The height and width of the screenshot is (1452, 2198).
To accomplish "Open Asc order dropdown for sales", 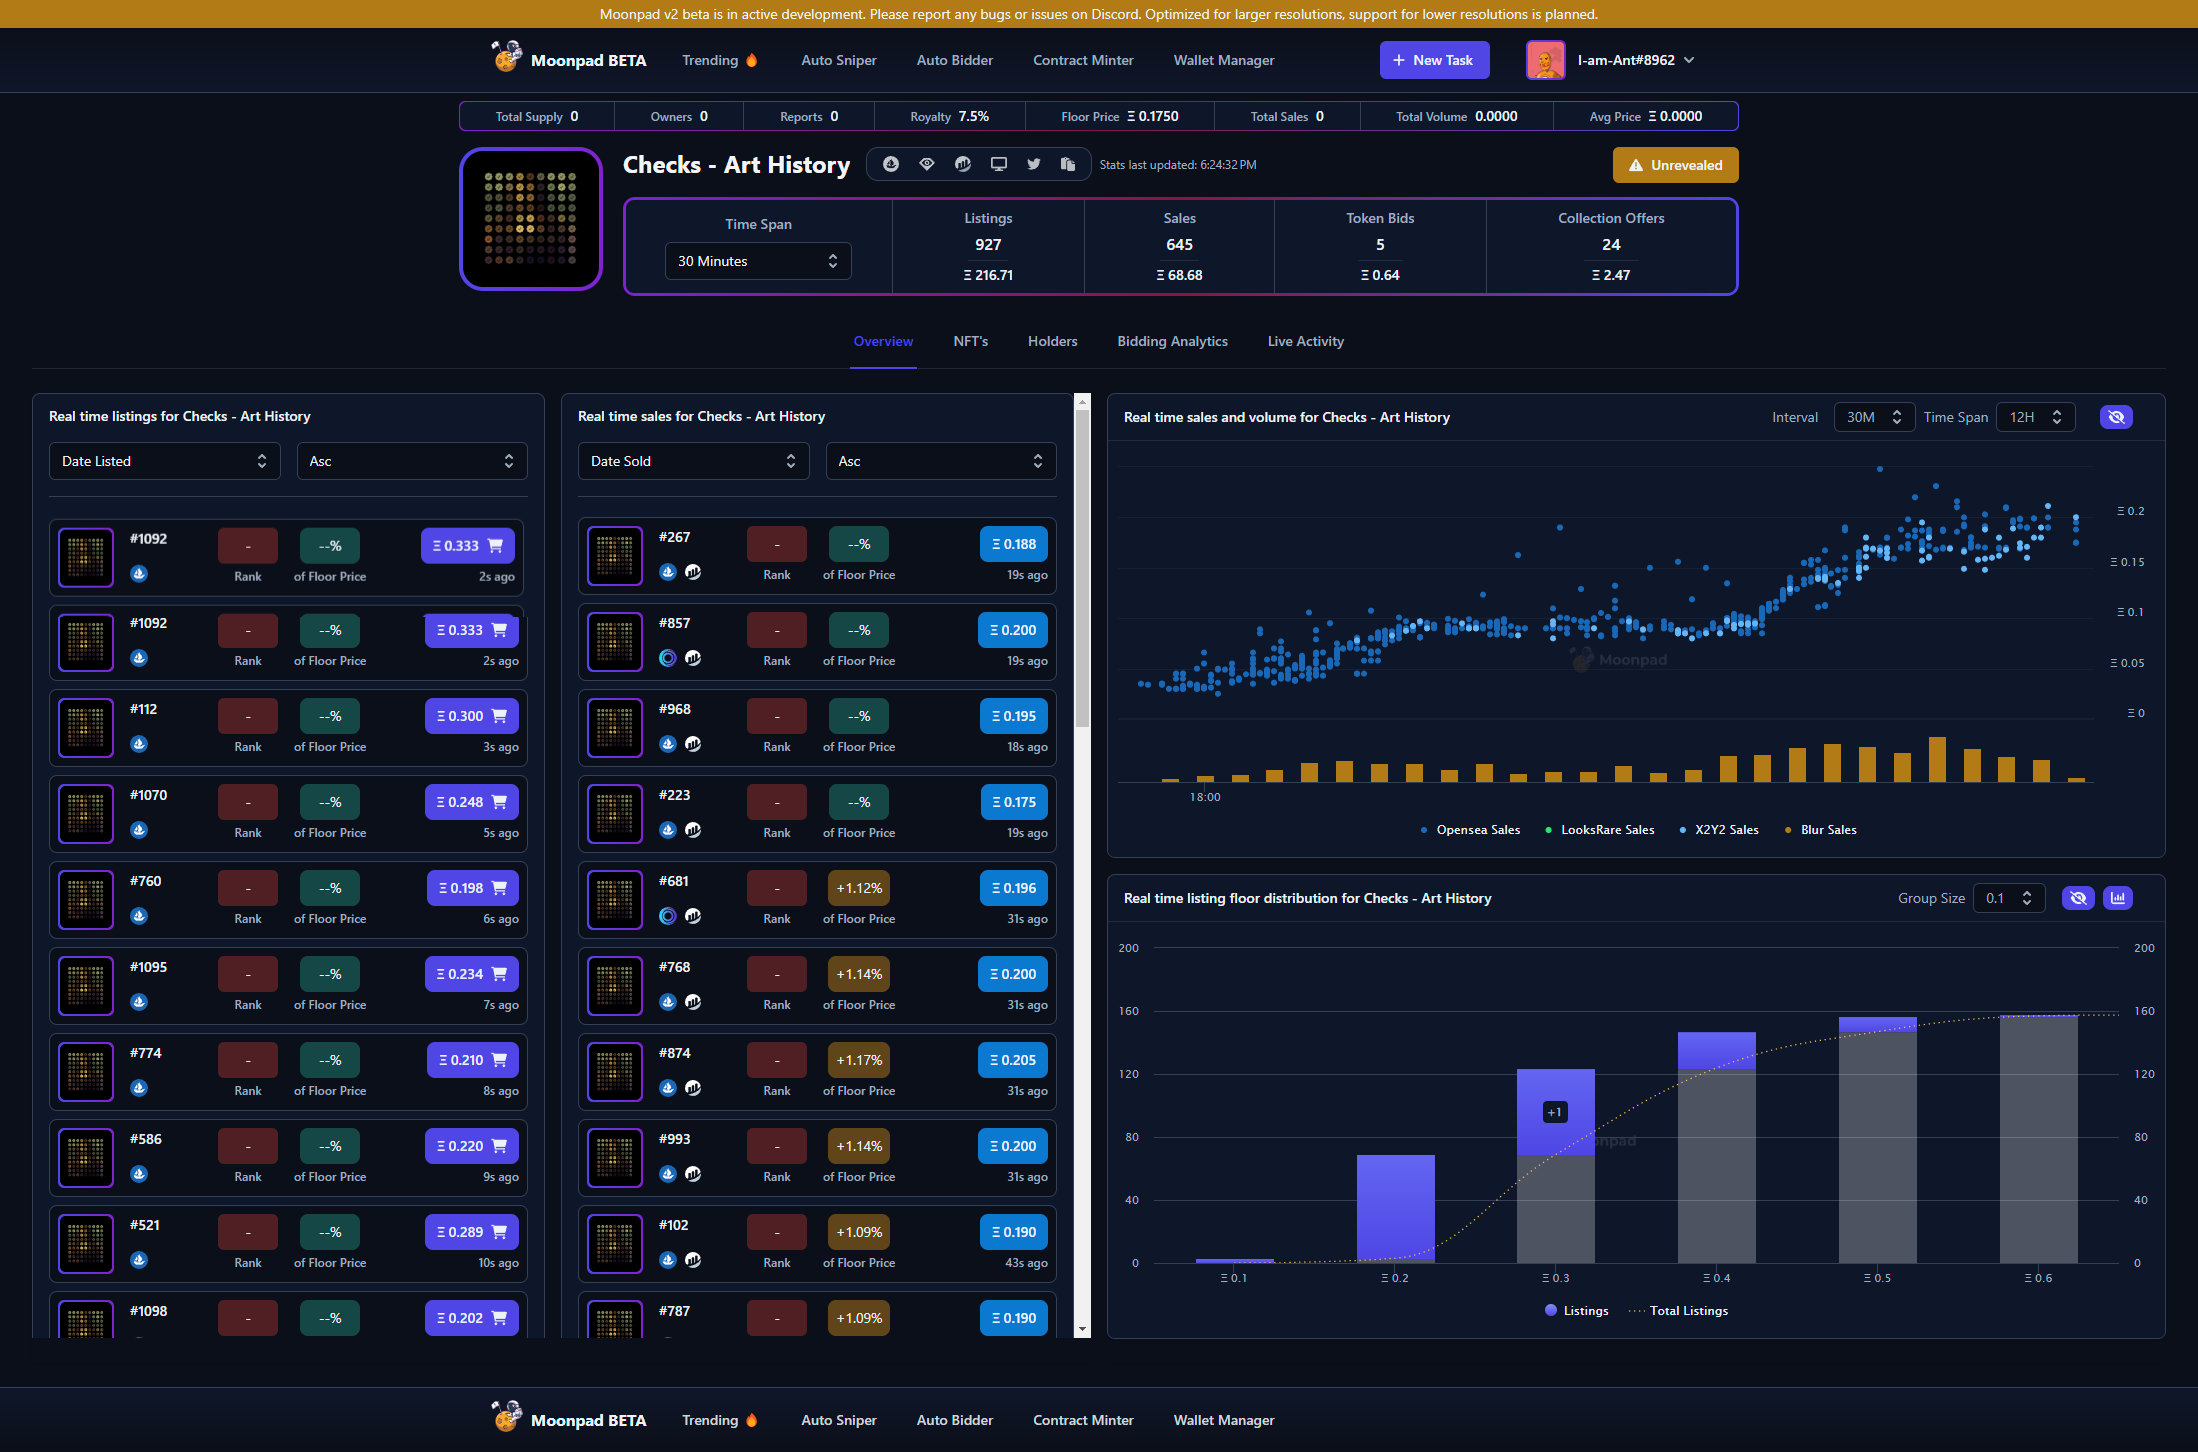I will point(941,461).
